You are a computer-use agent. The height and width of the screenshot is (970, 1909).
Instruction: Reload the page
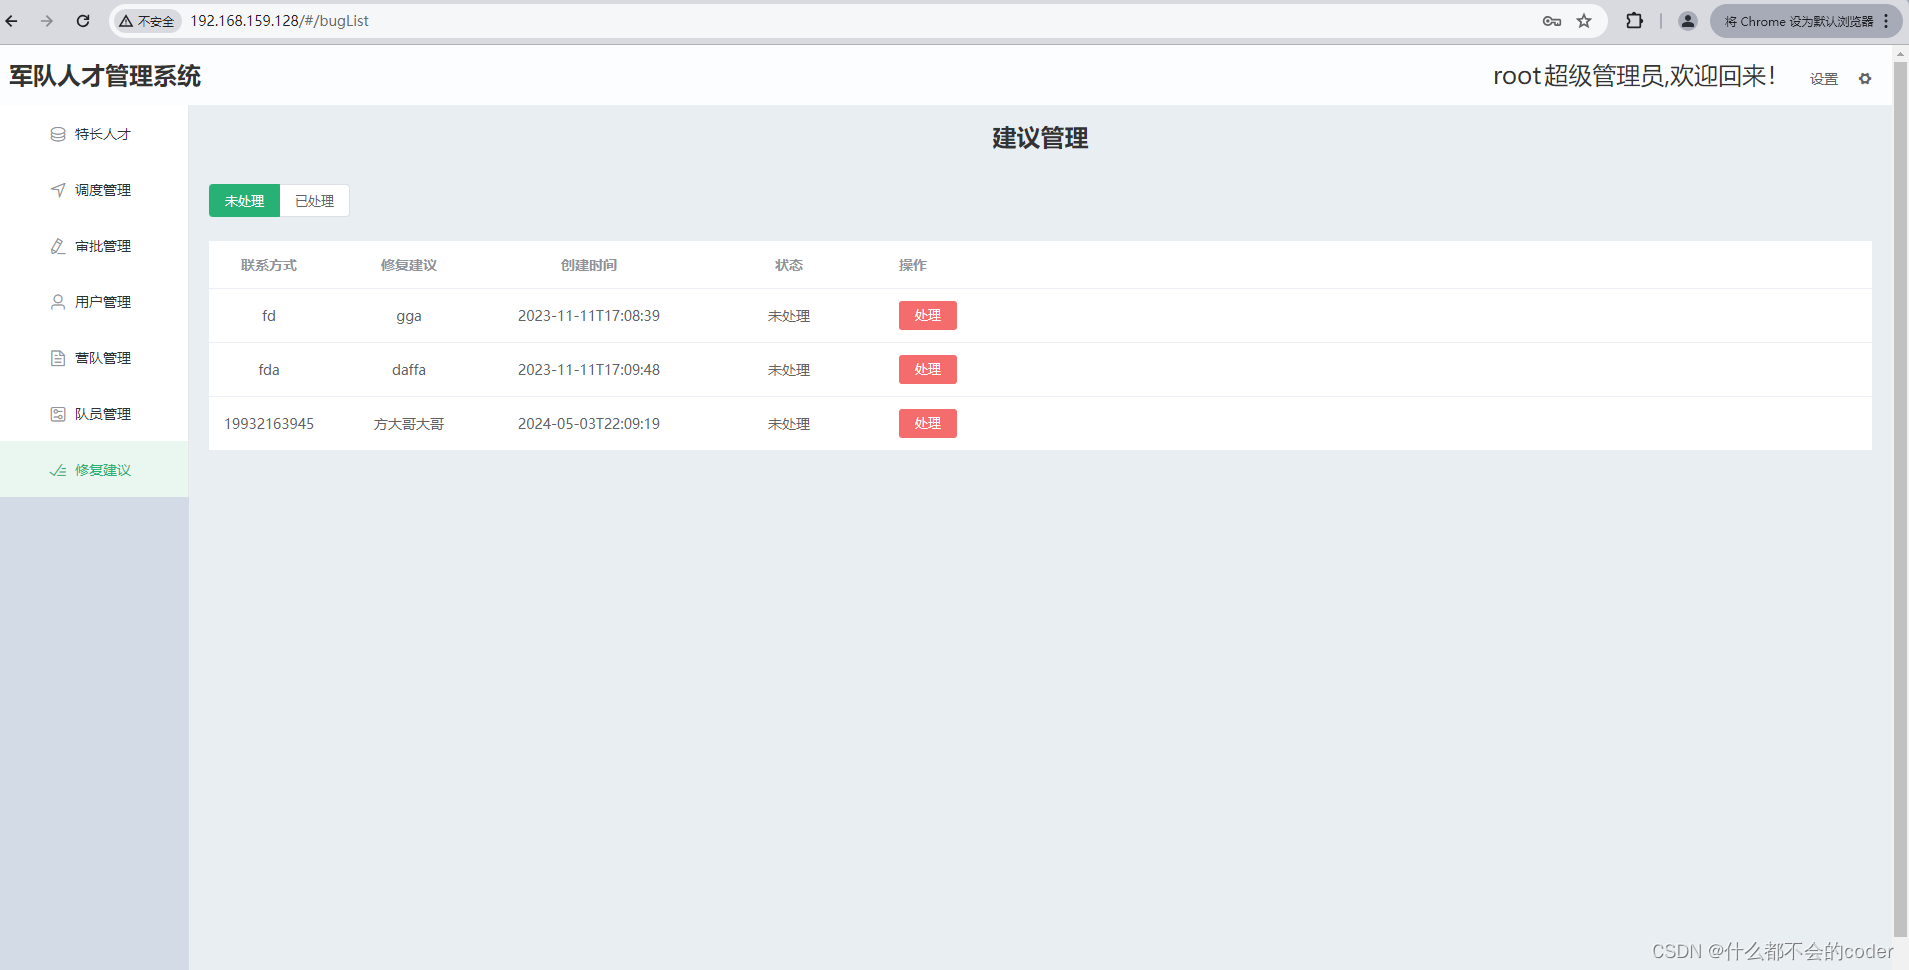pos(83,21)
